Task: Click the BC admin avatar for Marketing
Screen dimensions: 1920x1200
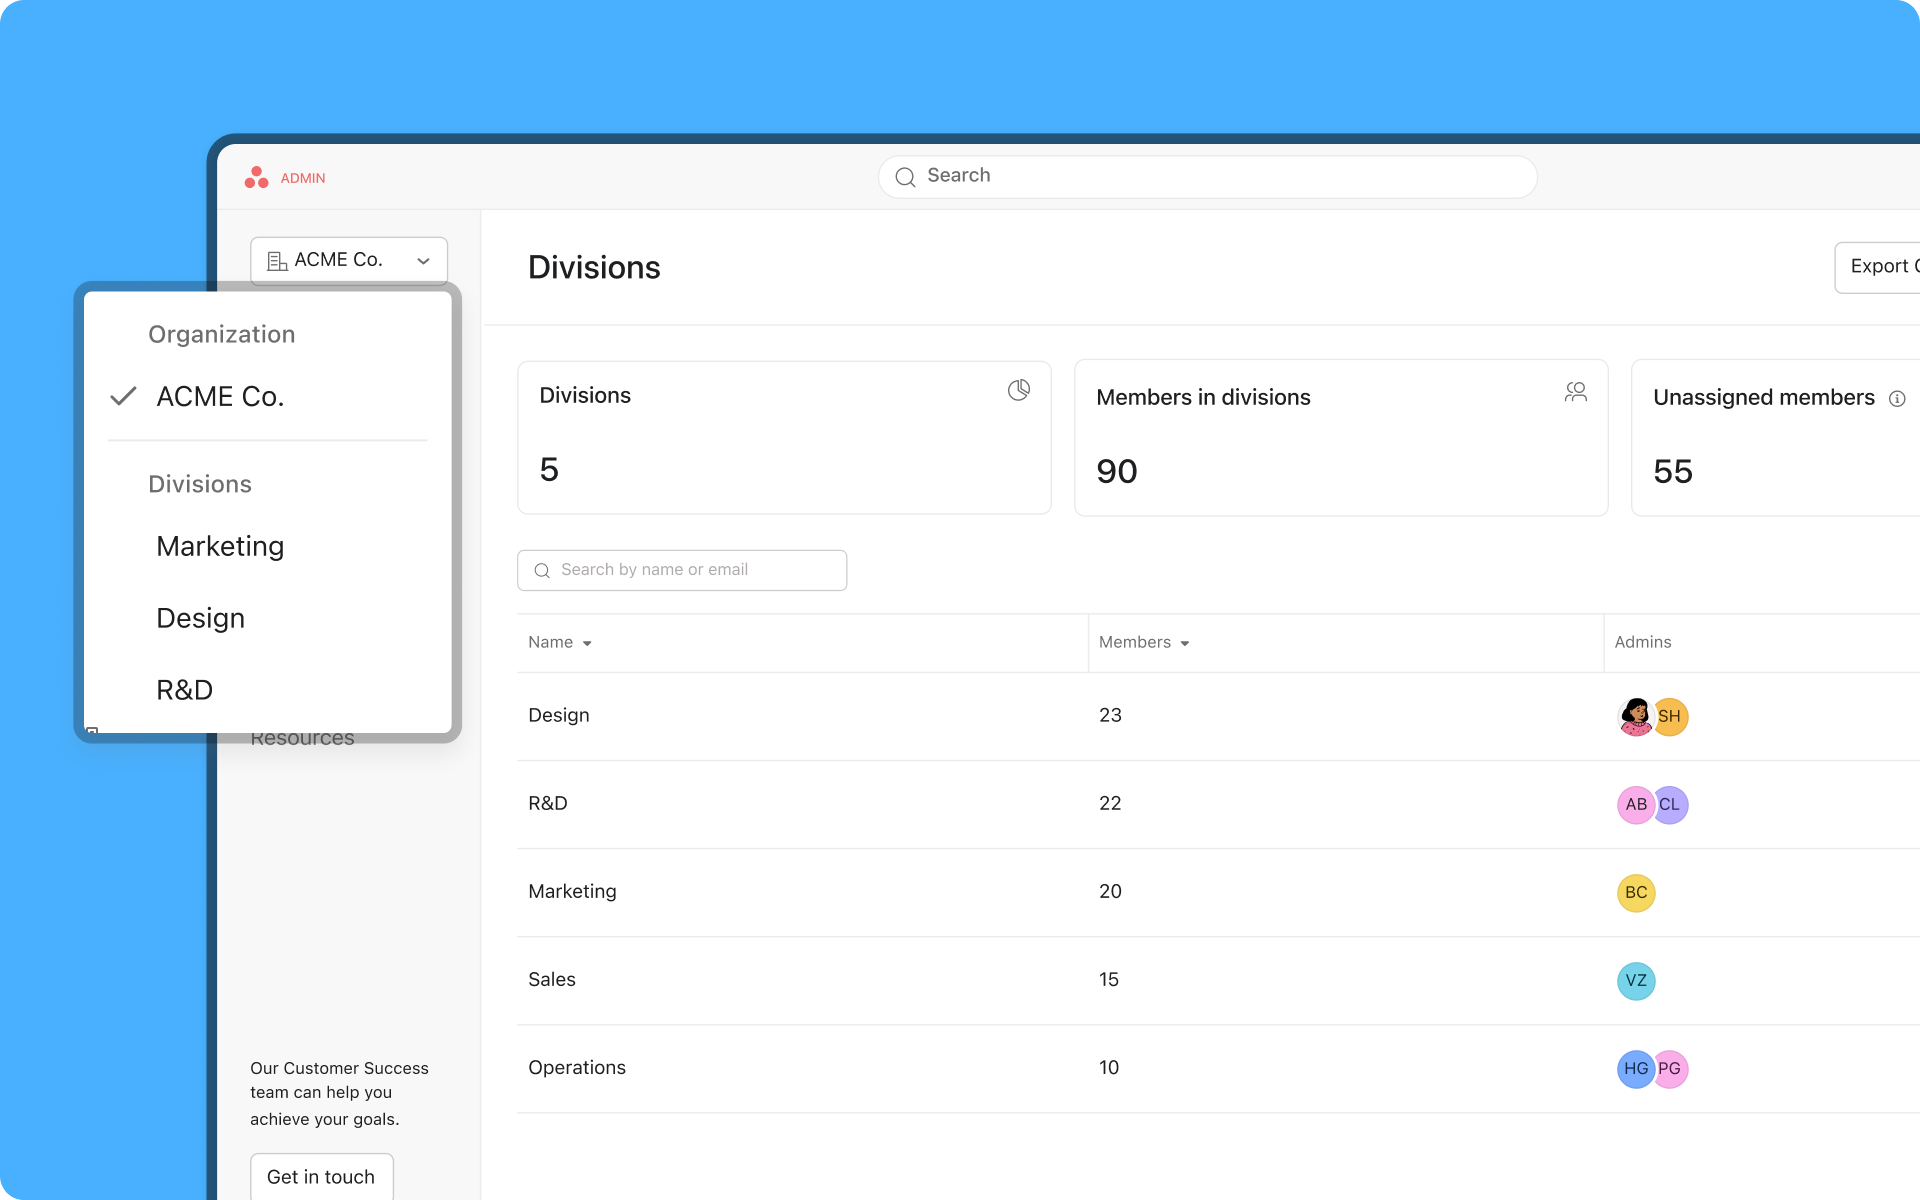Action: coord(1636,893)
